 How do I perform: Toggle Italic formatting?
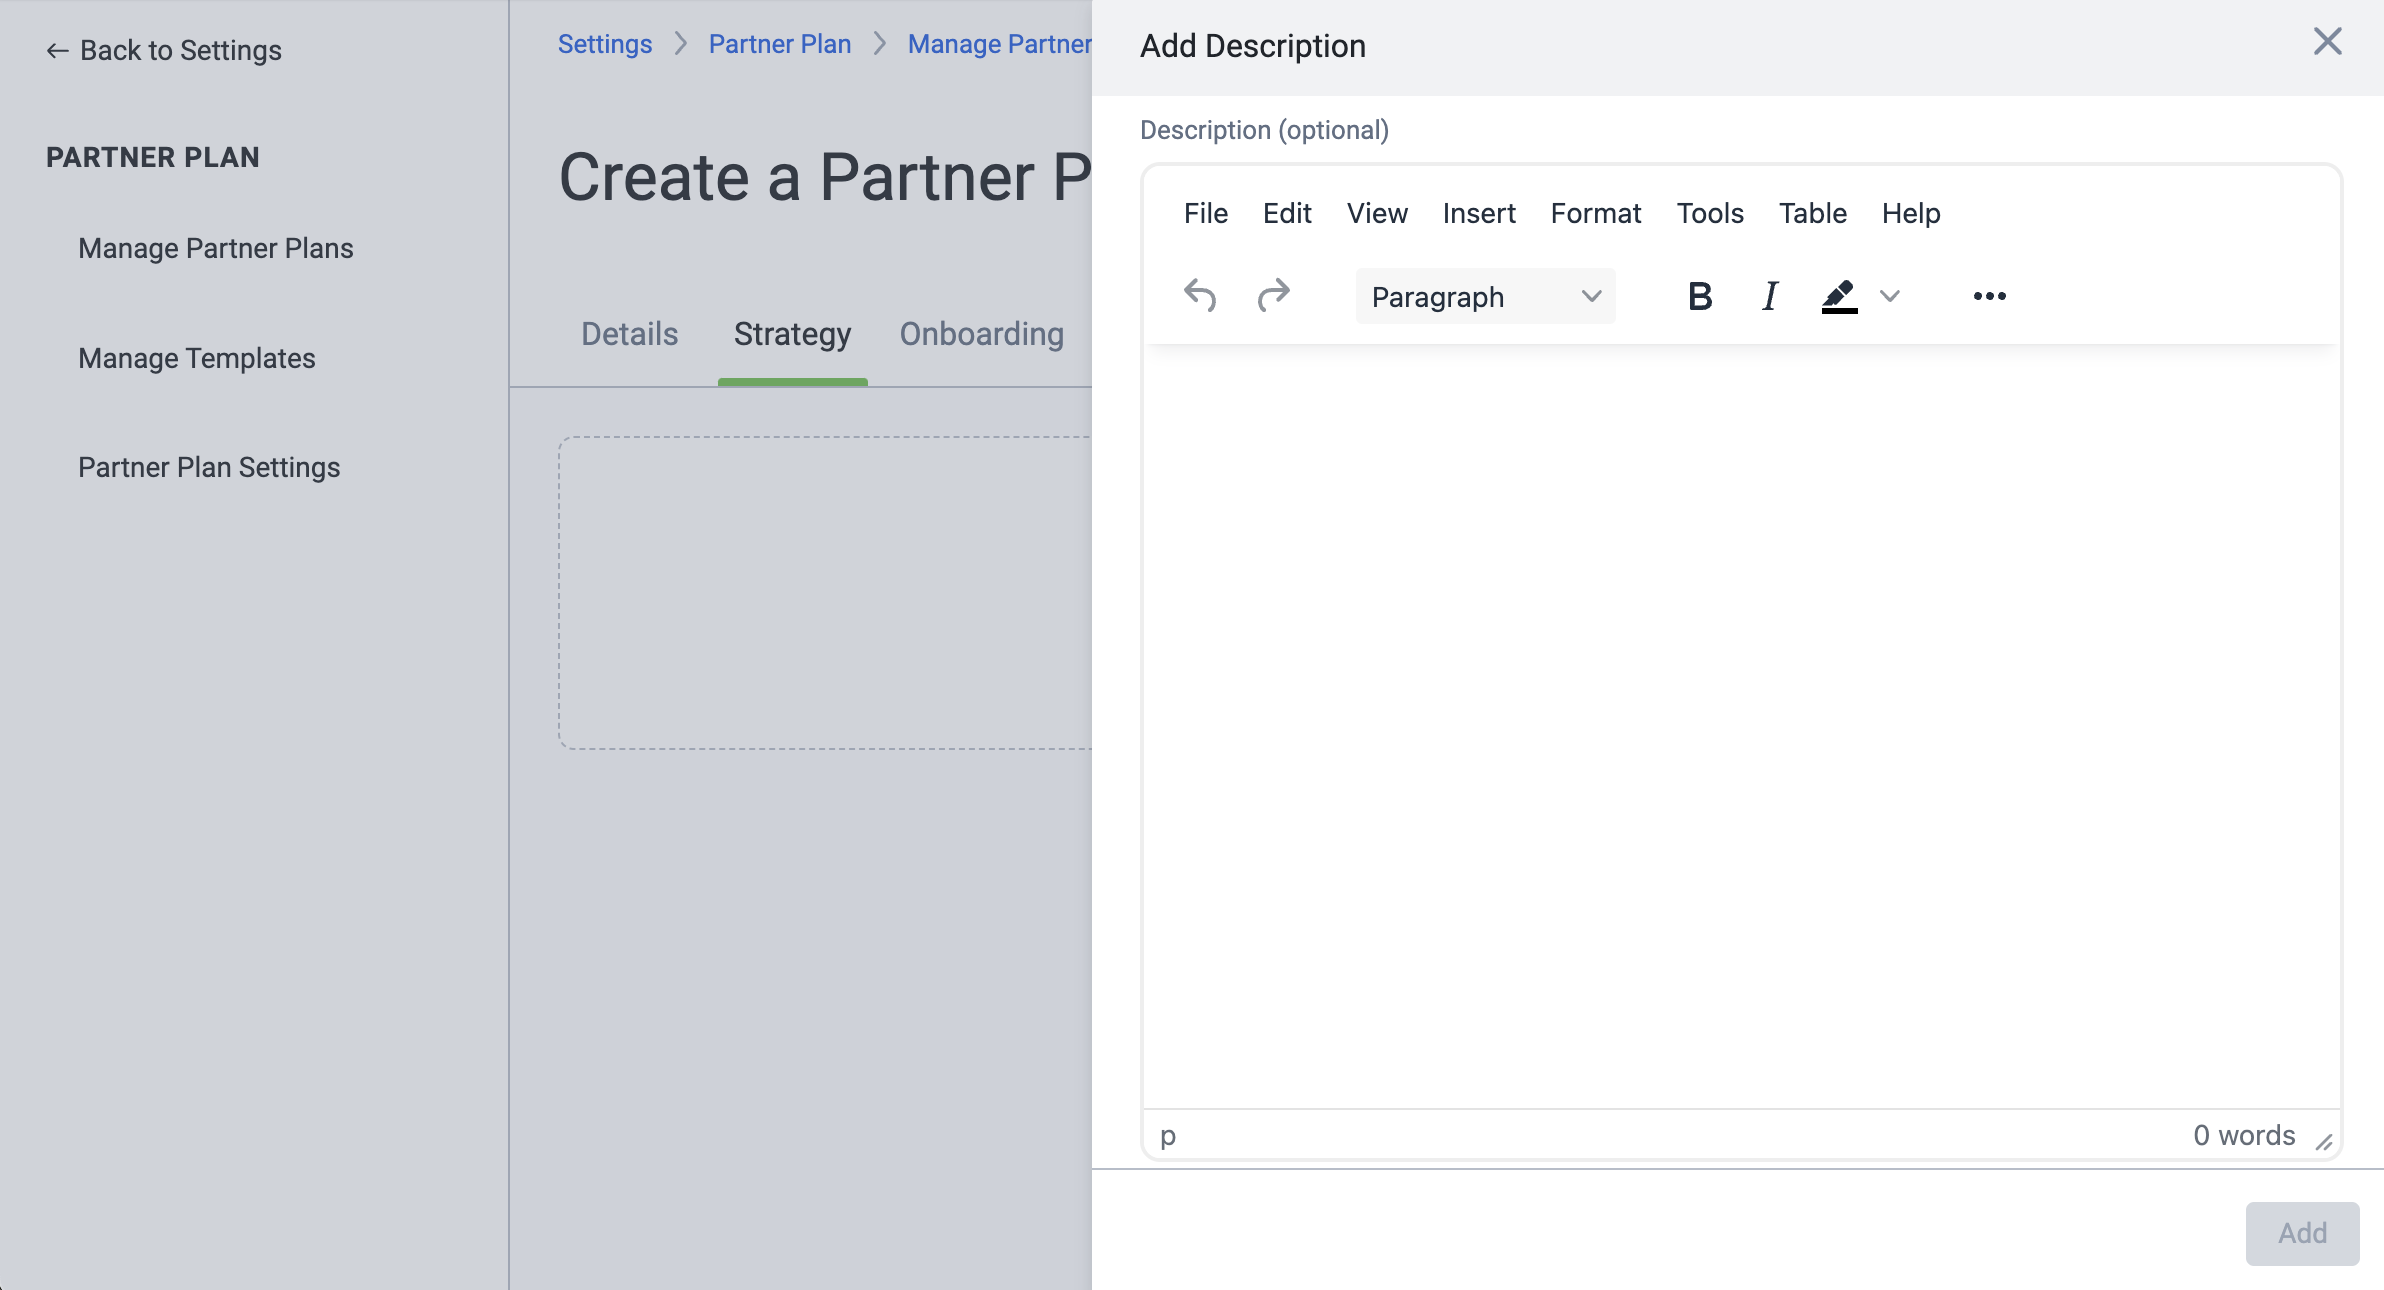pyautogui.click(x=1770, y=296)
